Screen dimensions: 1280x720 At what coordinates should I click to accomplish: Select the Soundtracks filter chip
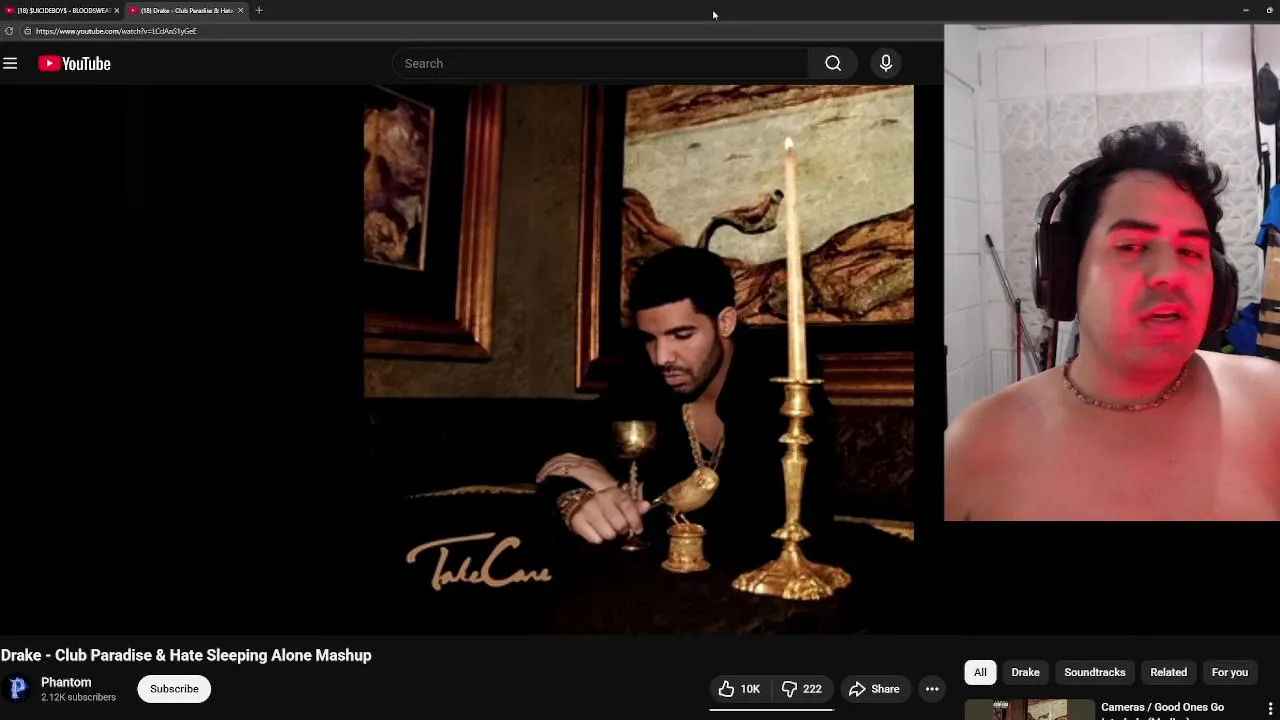click(1094, 672)
